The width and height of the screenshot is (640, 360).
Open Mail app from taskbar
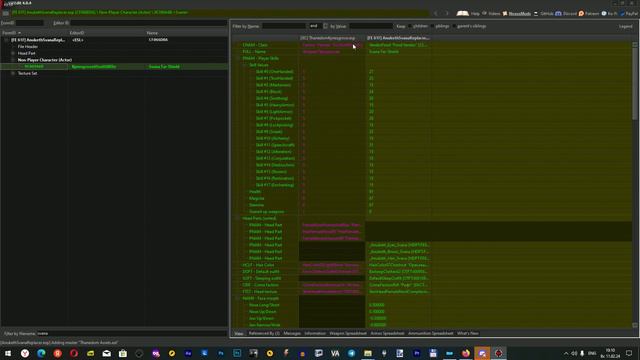pos(107,353)
